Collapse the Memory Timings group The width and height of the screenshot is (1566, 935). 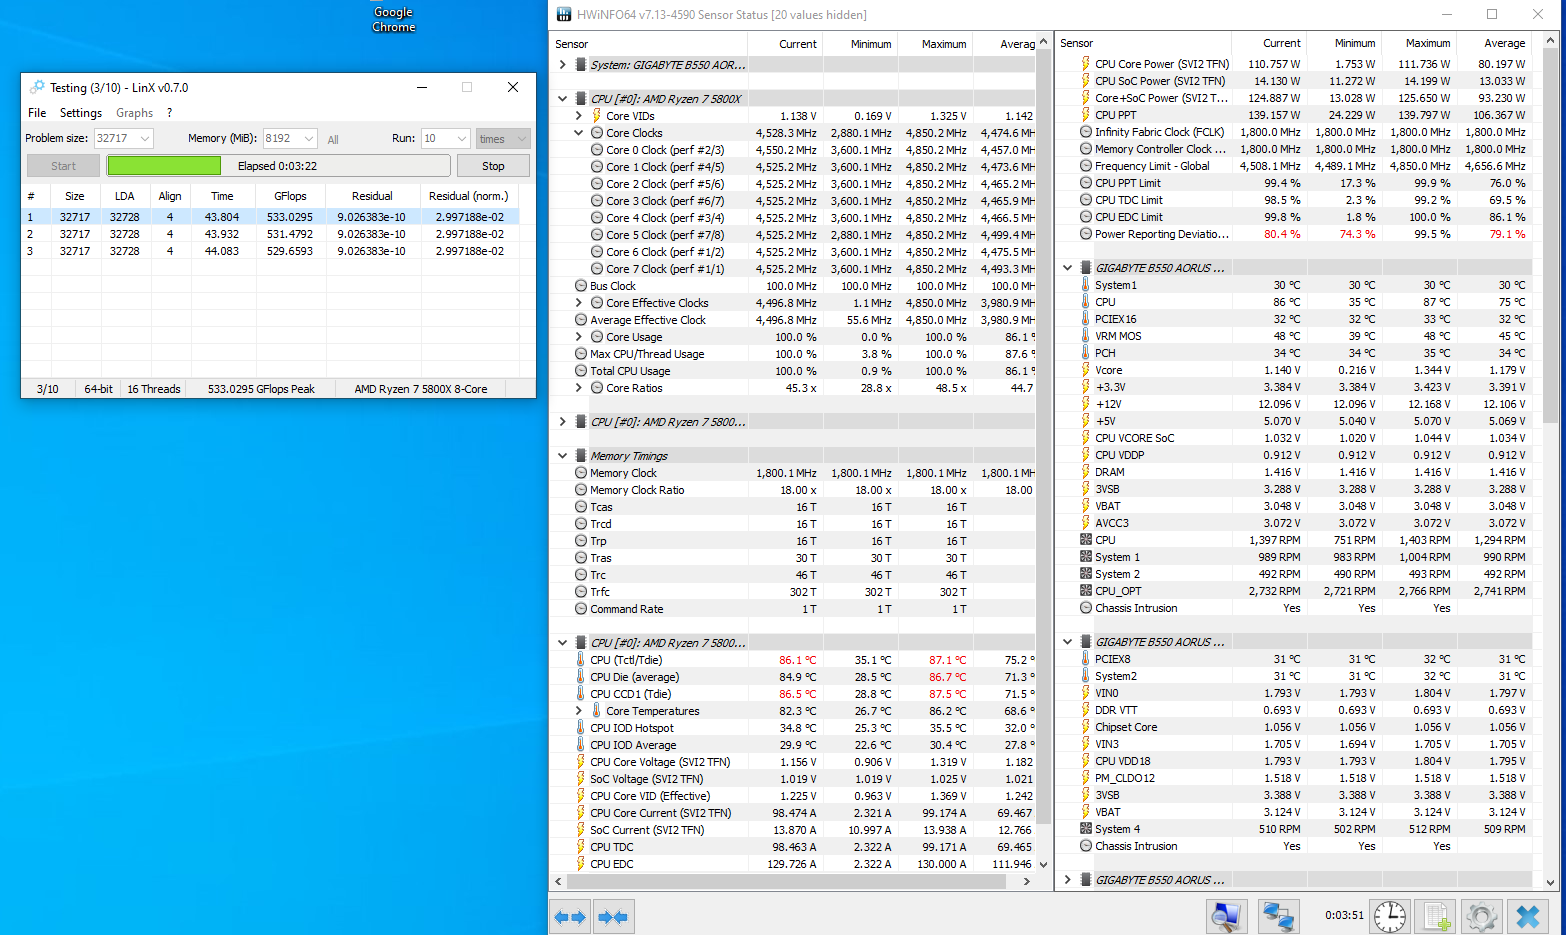pos(563,456)
